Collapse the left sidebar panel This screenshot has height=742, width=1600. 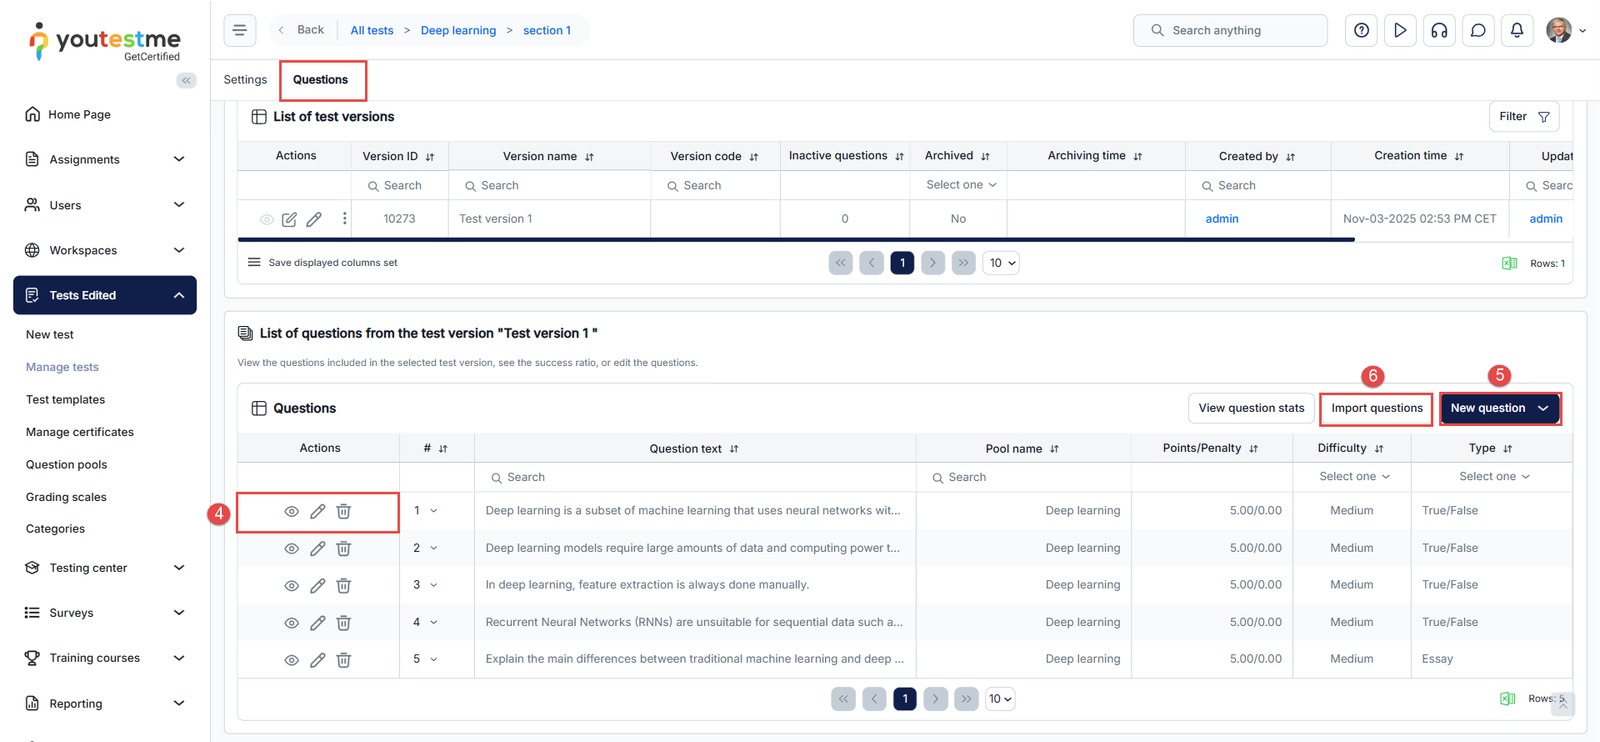(186, 80)
